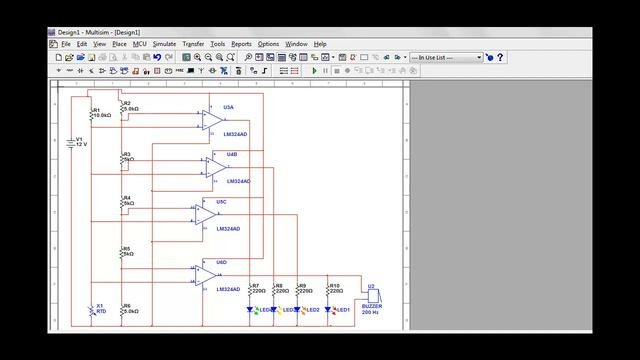Select resistor R1 10.0kΩ
Screen dimensions: 640x360
click(91, 115)
